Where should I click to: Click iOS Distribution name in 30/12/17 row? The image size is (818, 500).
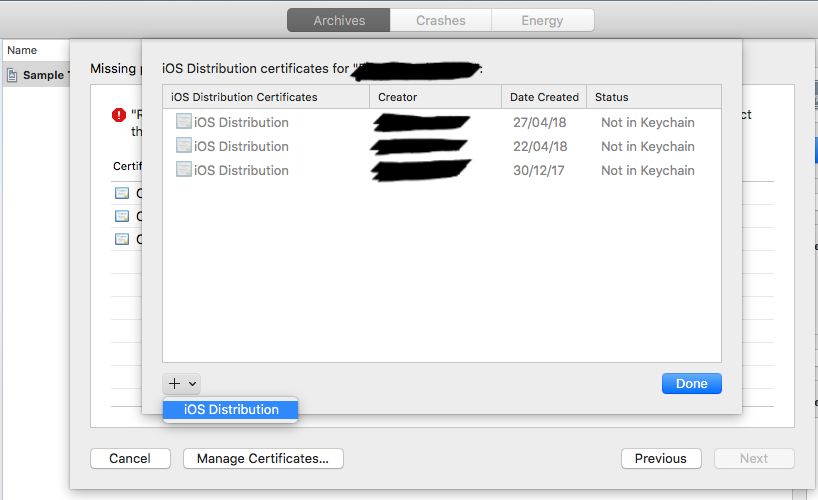pyautogui.click(x=241, y=170)
